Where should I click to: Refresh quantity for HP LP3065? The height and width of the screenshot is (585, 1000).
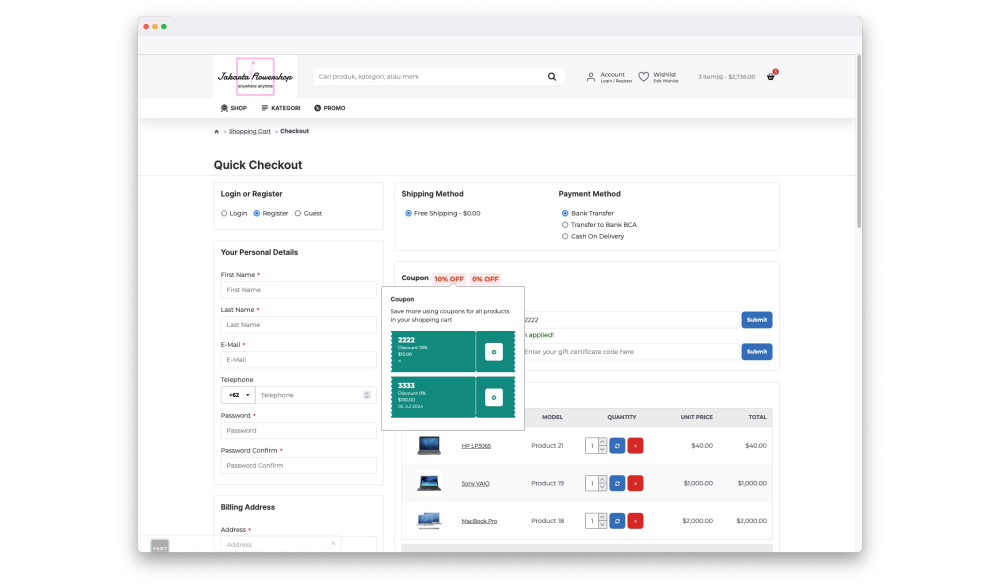(x=617, y=445)
